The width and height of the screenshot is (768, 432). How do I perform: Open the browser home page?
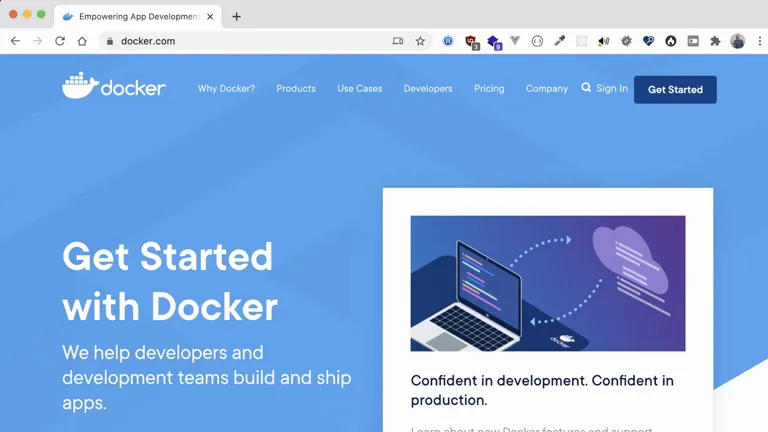click(x=82, y=41)
